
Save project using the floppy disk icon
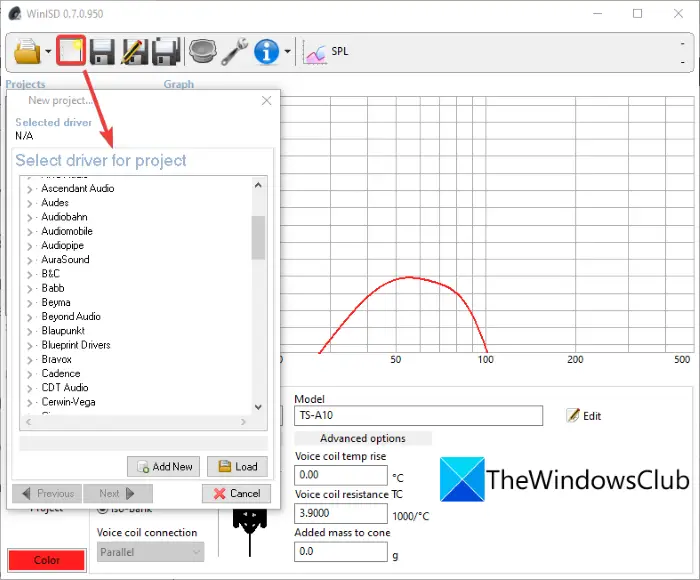click(x=102, y=51)
